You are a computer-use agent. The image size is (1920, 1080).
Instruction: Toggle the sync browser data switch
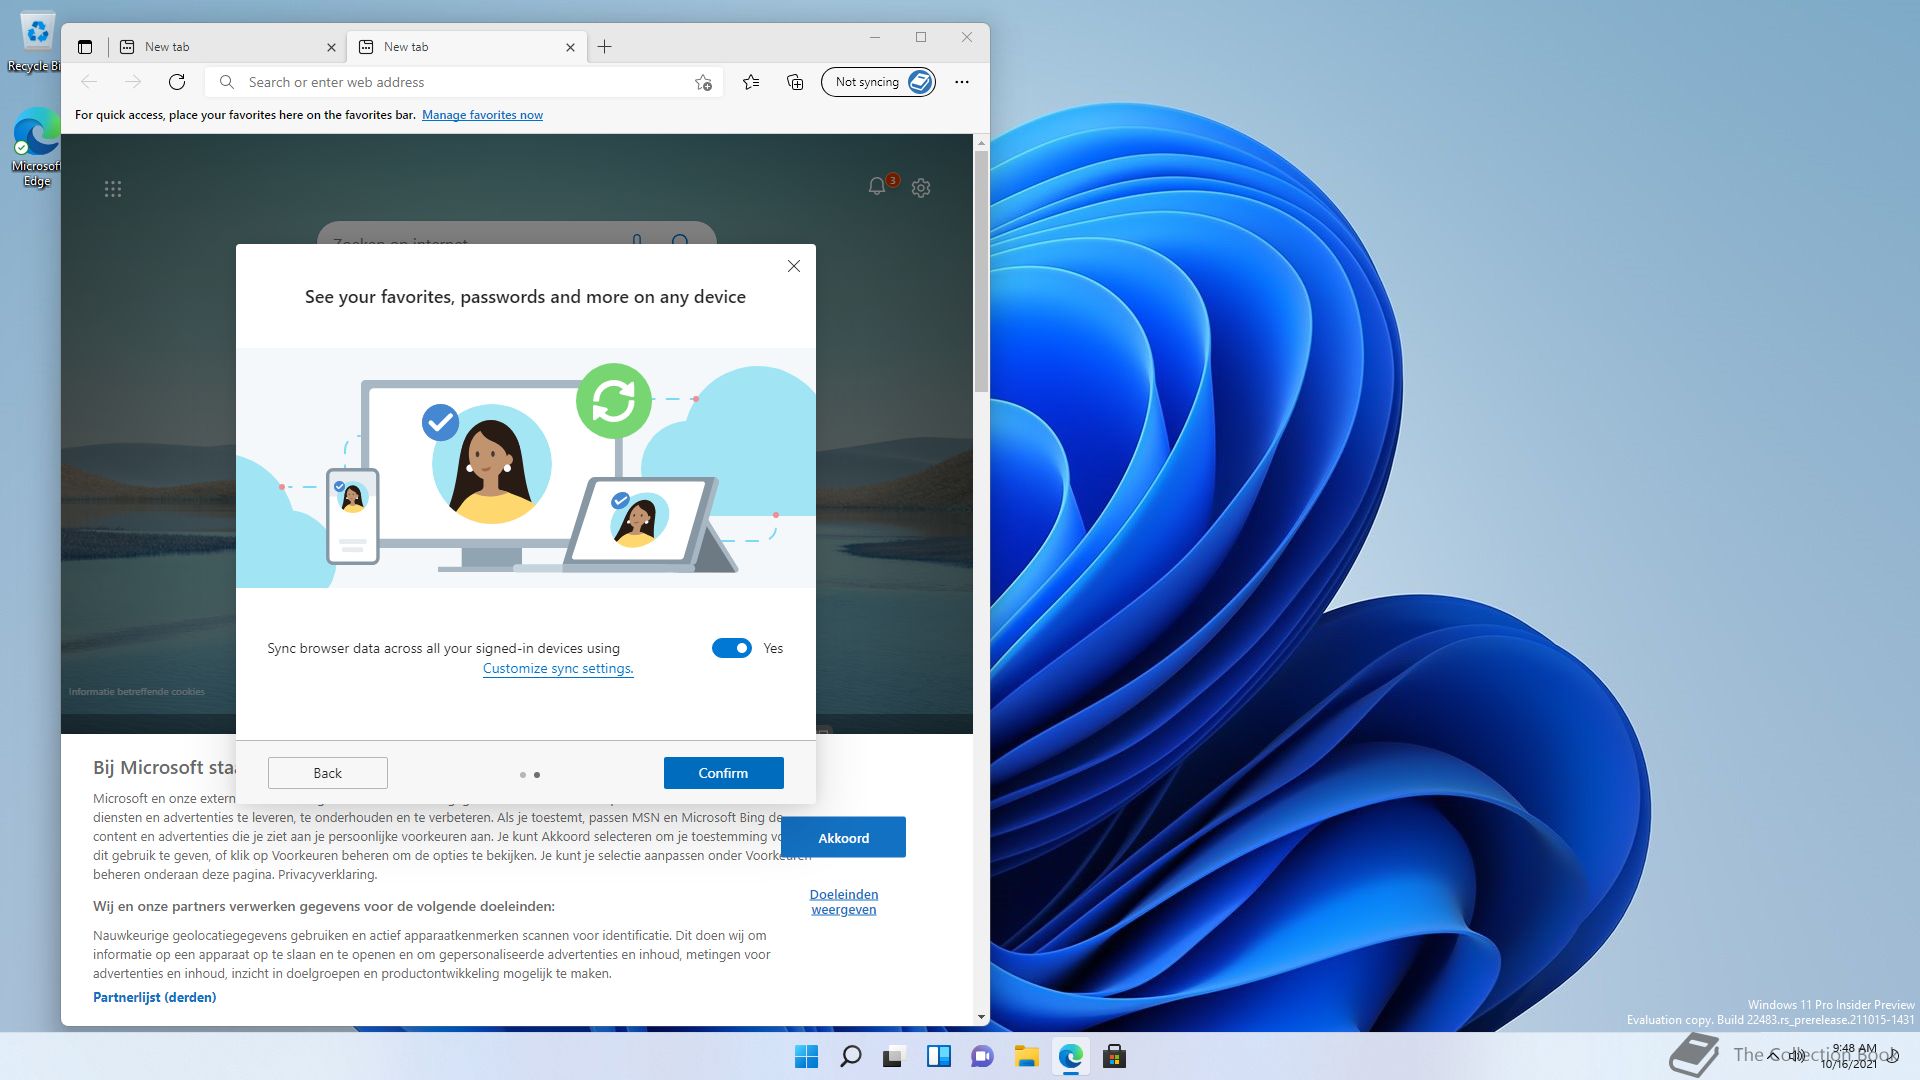[x=732, y=648]
